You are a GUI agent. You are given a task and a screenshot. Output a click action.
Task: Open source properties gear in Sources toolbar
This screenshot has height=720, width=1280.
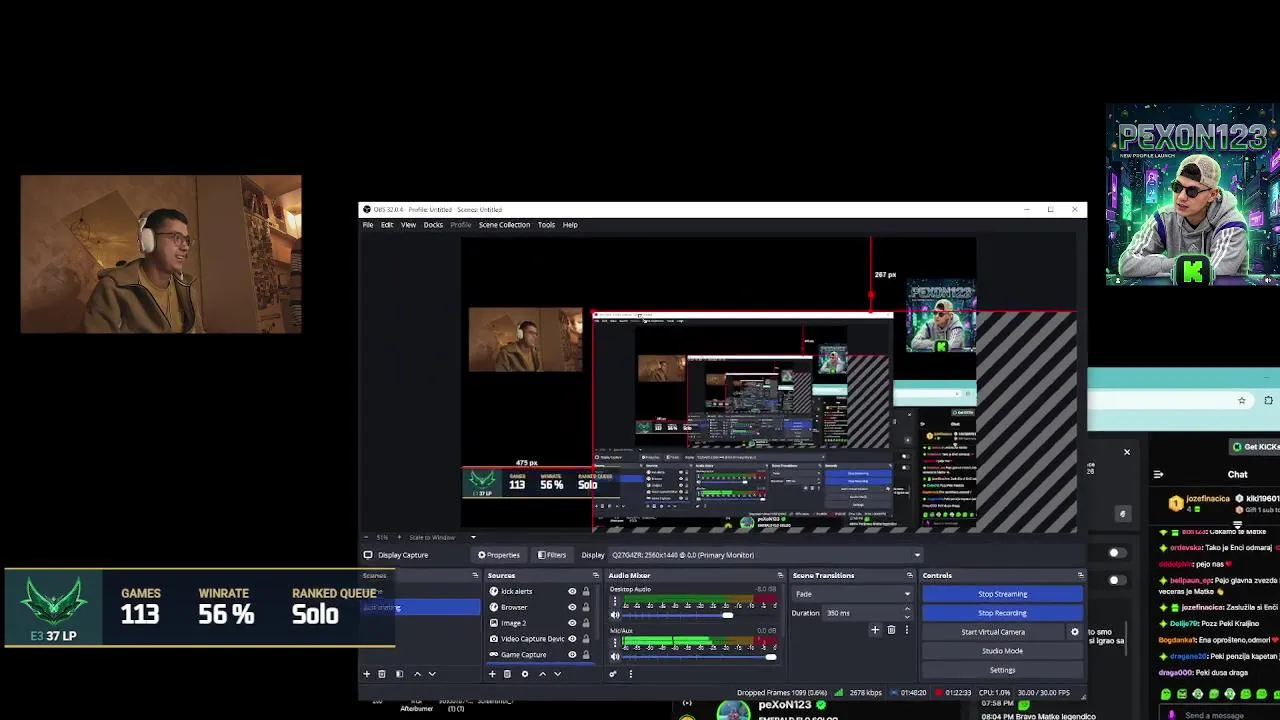pyautogui.click(x=524, y=674)
